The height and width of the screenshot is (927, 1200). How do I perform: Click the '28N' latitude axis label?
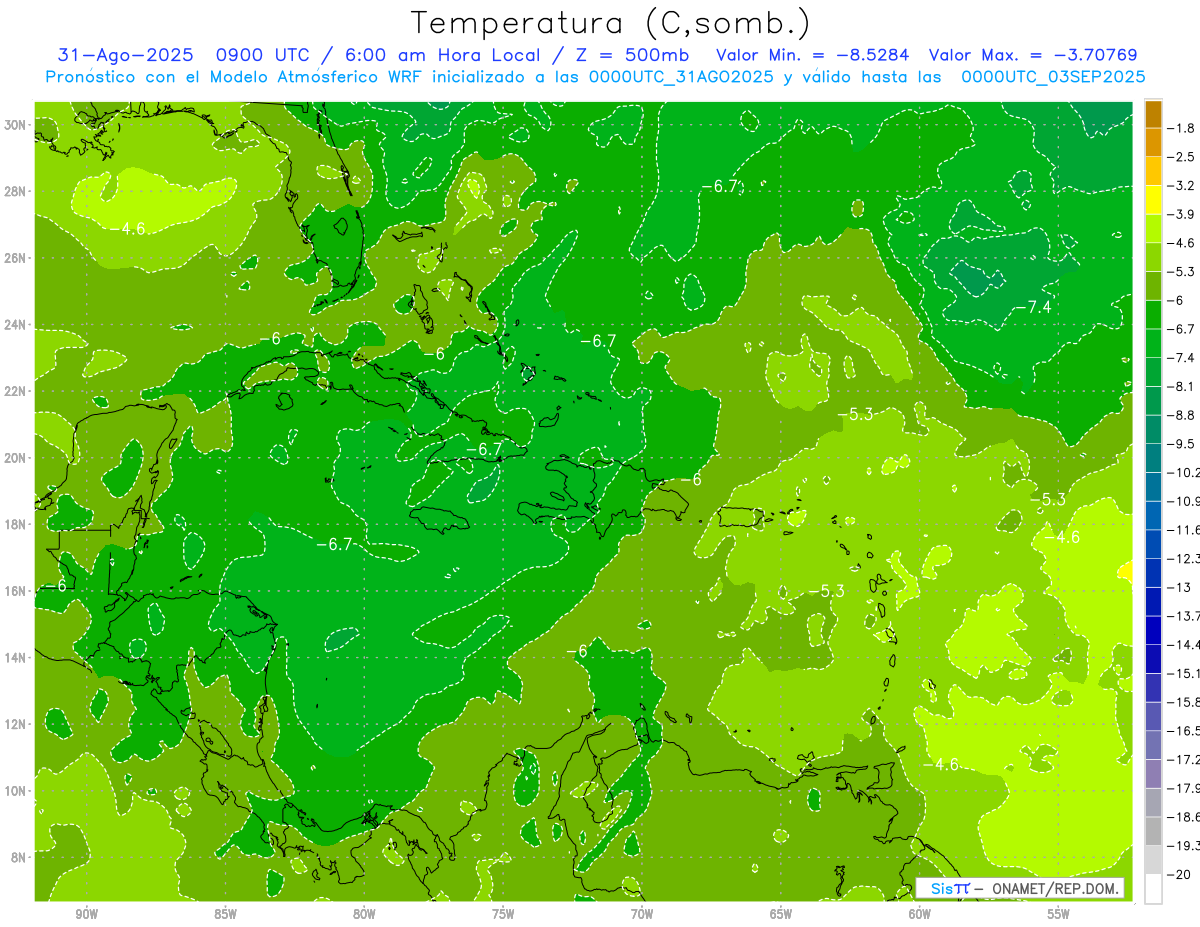[15, 191]
